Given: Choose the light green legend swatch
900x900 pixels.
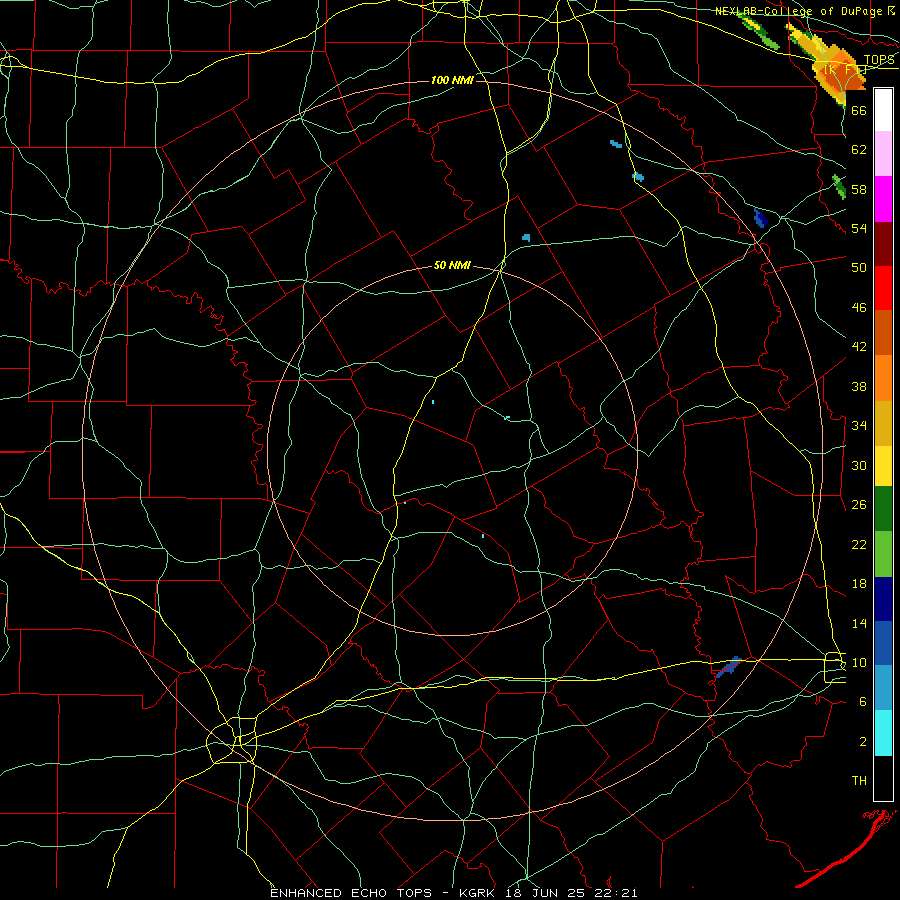Looking at the screenshot, I should point(883,554).
